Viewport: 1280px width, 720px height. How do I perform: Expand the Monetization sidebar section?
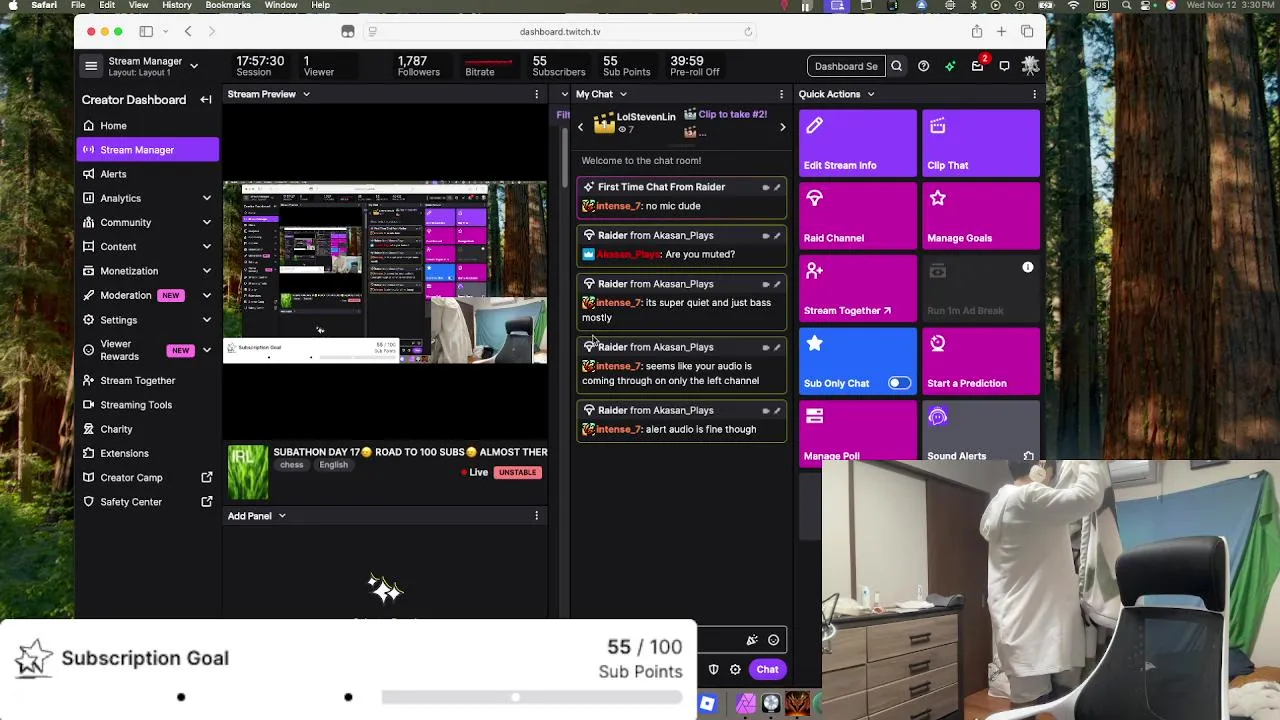[x=206, y=271]
